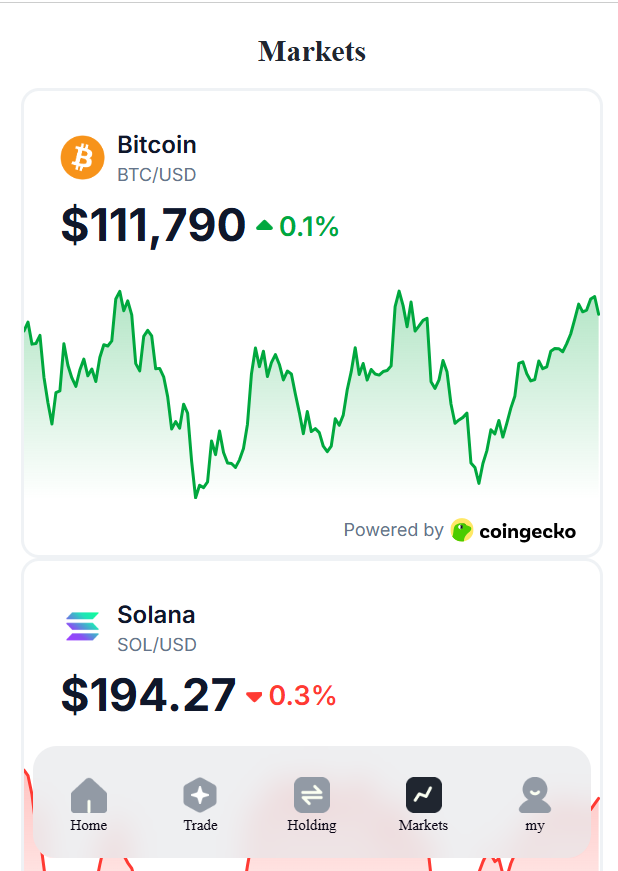
Task: Click the Markets page heading
Action: tap(311, 51)
